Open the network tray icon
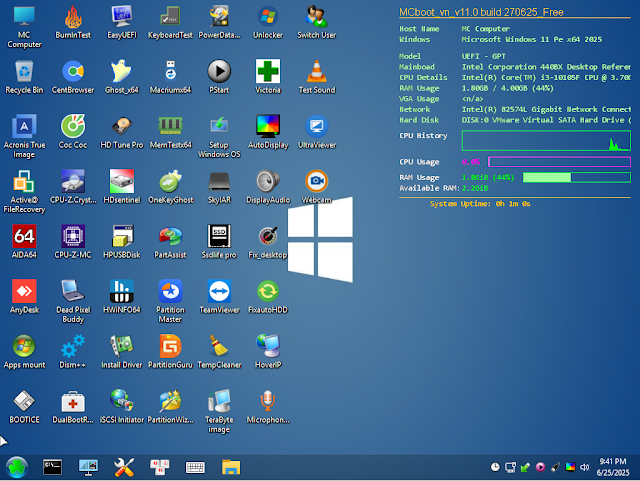 510,467
